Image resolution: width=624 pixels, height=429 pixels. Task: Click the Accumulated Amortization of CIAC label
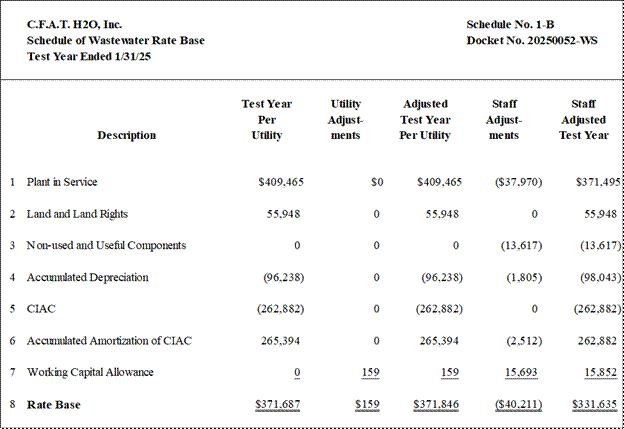tap(109, 341)
